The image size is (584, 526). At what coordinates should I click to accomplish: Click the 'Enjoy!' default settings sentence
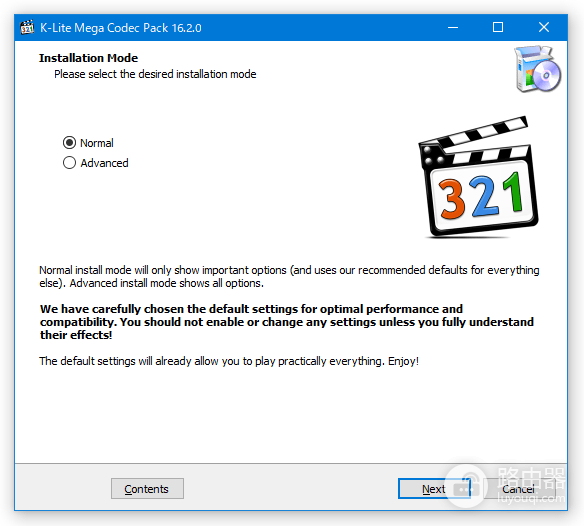coord(229,361)
